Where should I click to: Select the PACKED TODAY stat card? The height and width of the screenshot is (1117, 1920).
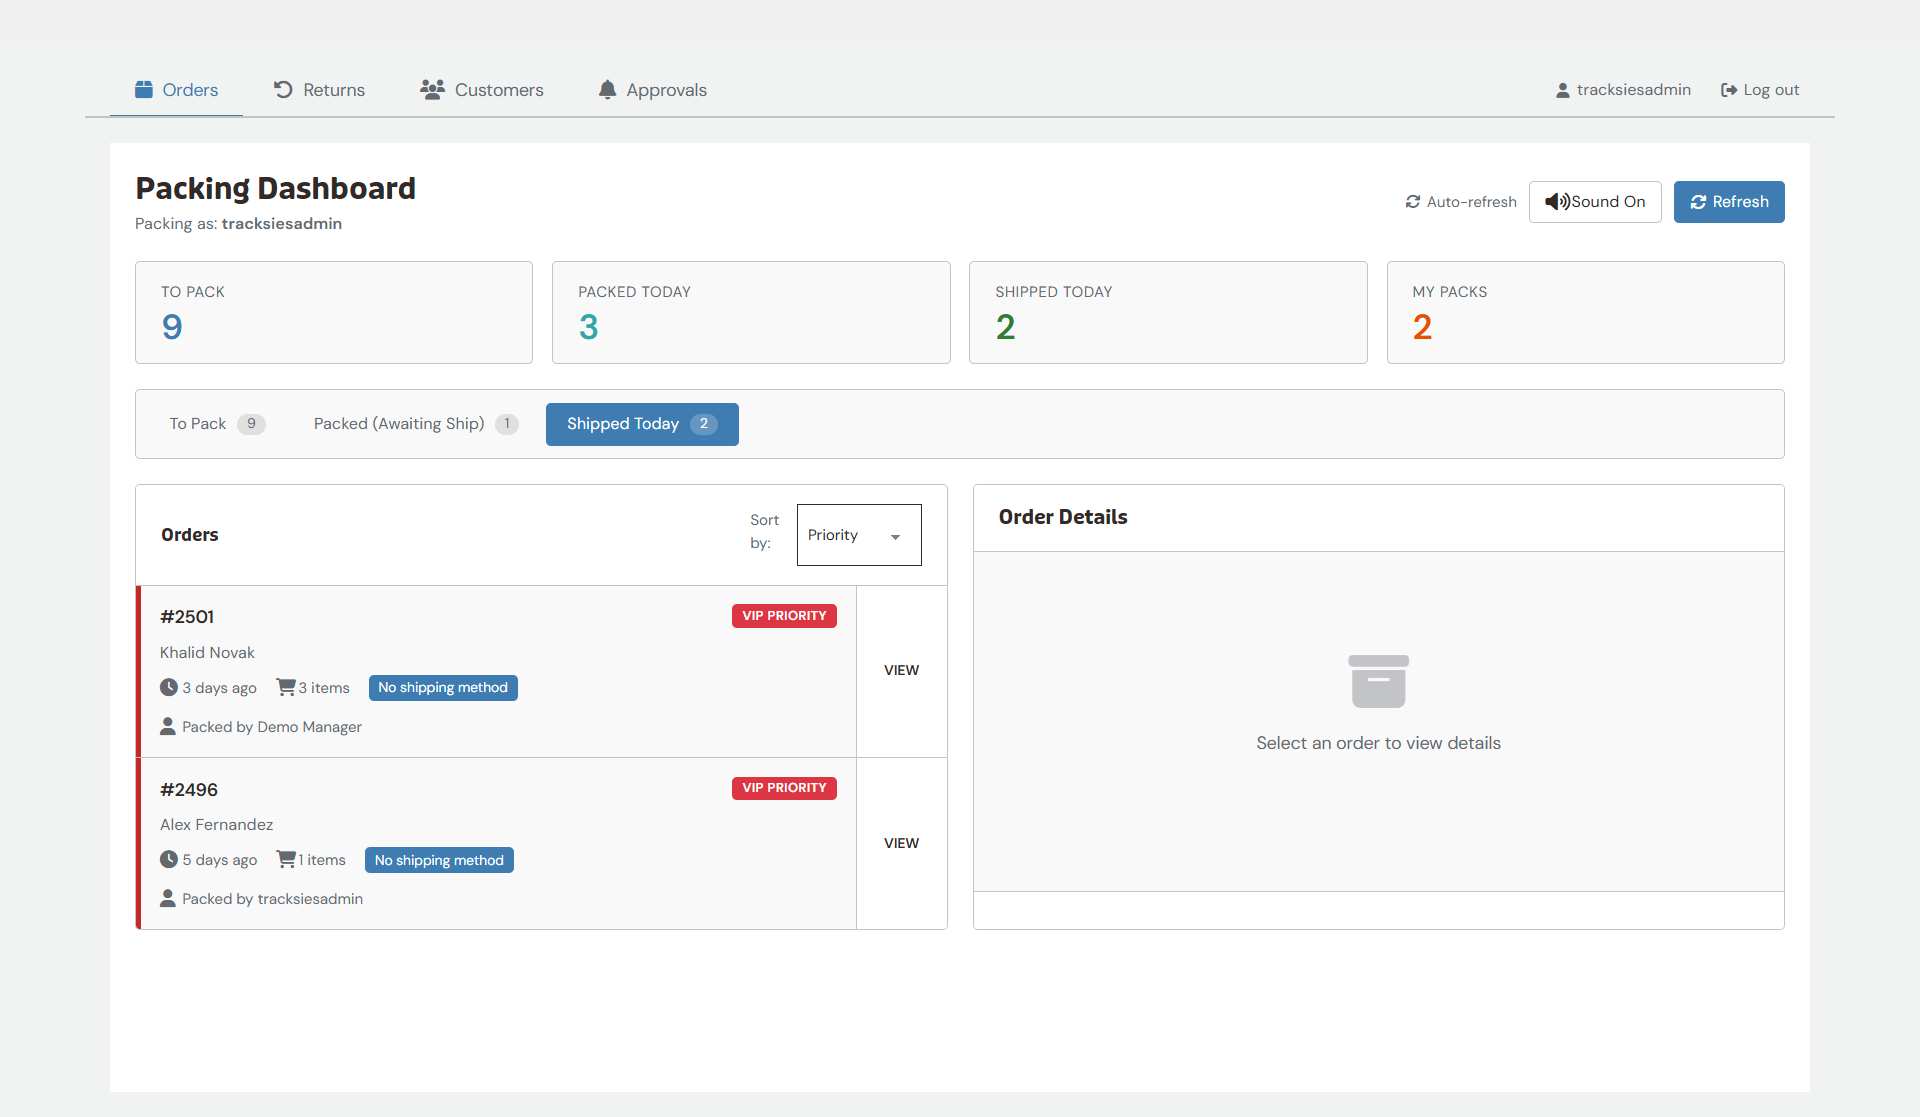click(x=751, y=313)
